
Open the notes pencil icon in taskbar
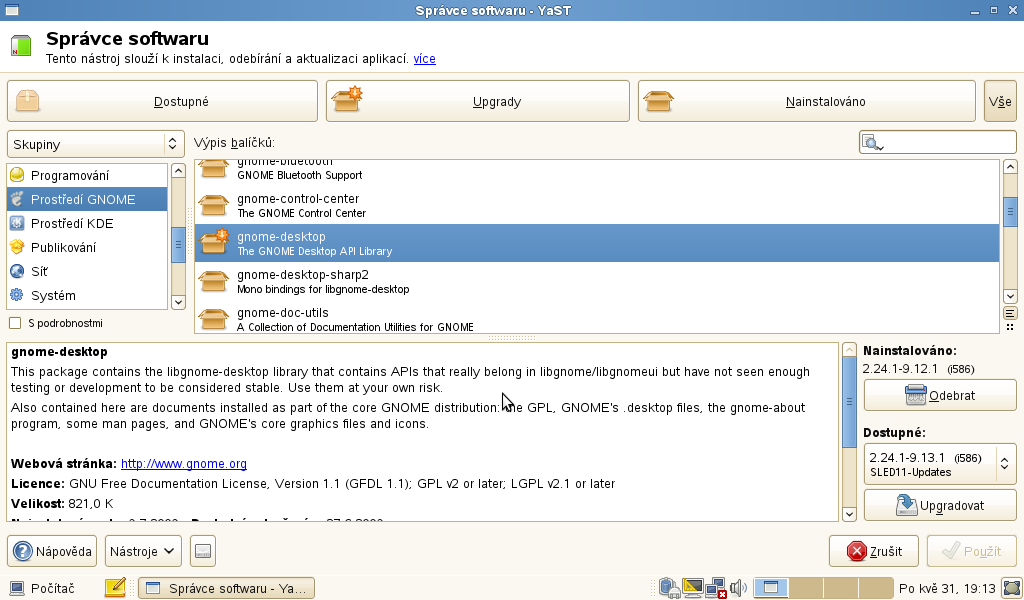115,587
